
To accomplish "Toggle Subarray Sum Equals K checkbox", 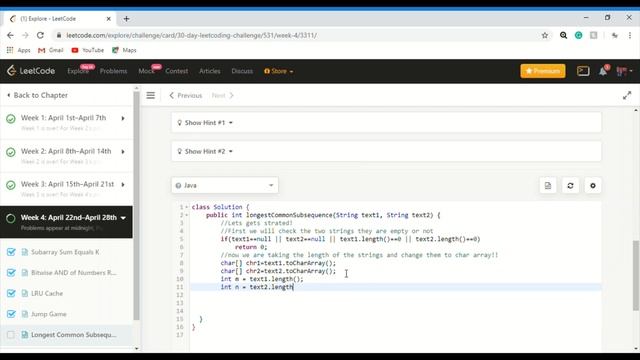I will tap(11, 252).
